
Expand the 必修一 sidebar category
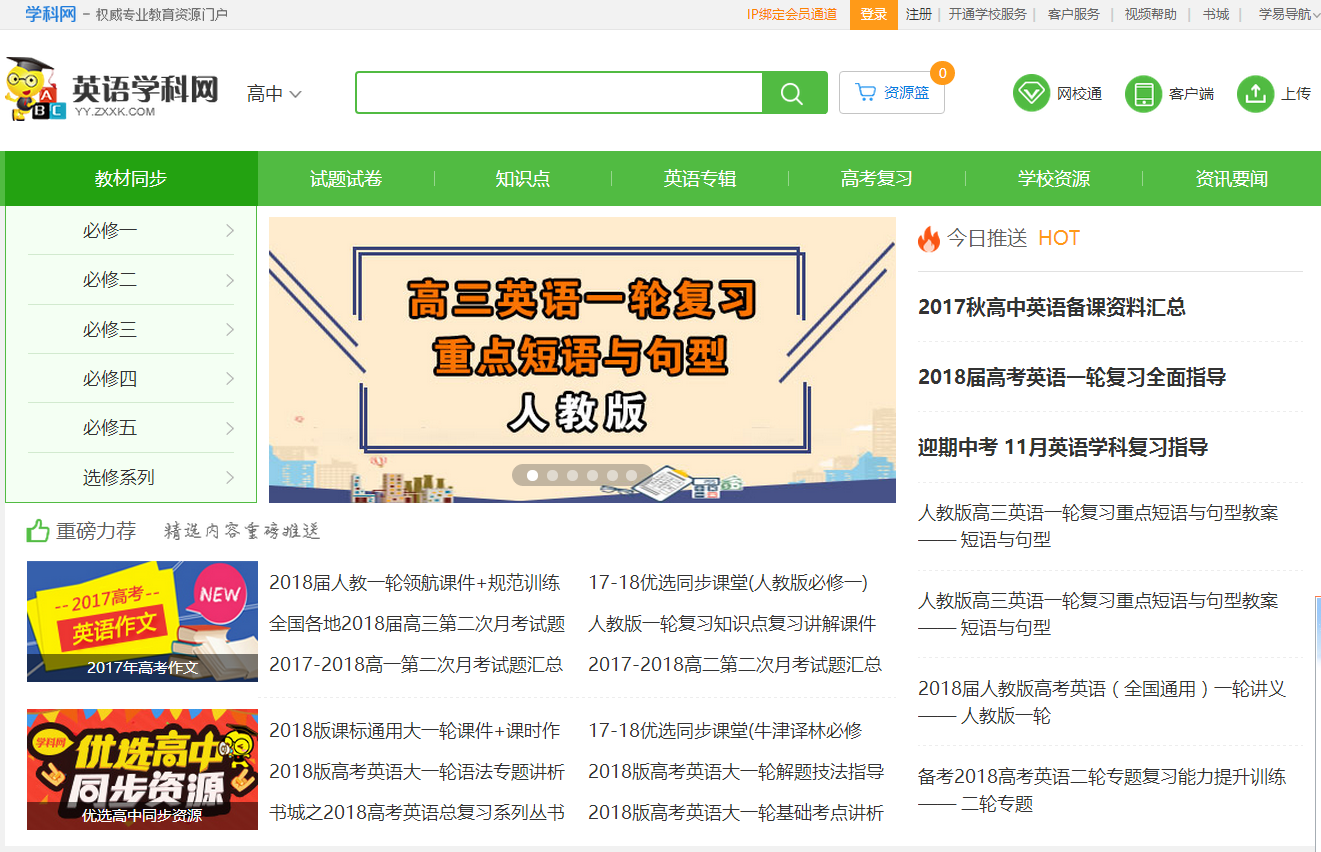[131, 231]
